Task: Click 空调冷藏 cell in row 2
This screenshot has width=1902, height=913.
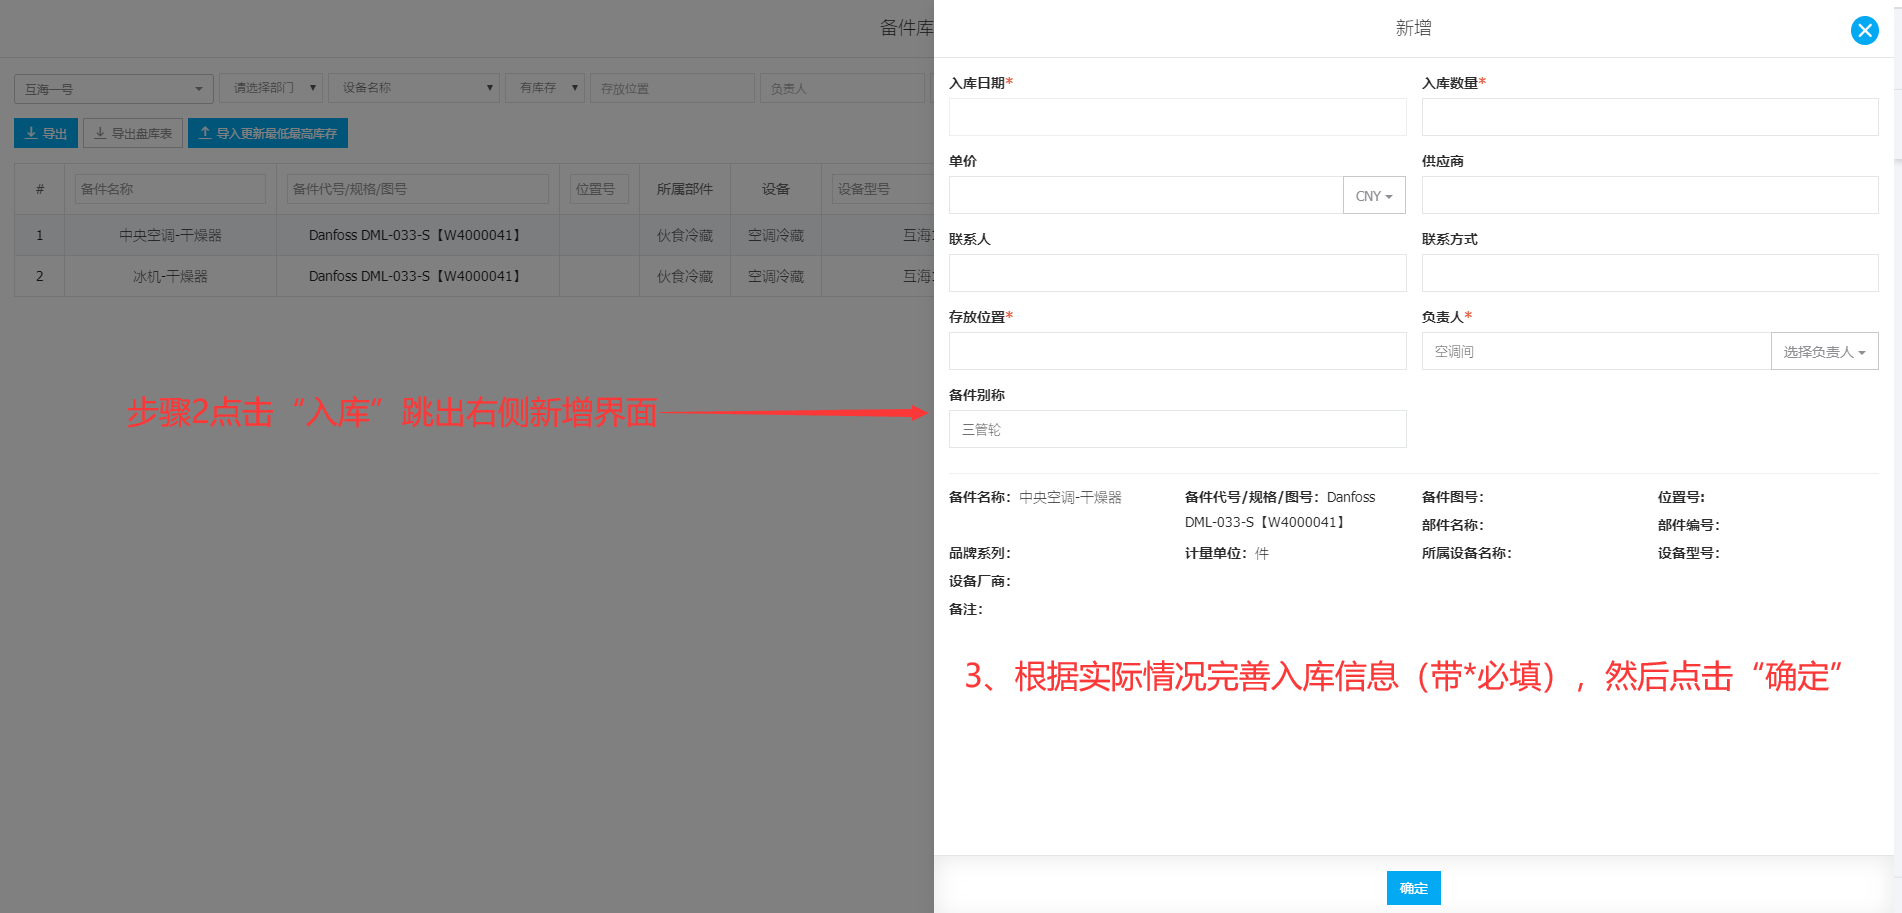Action: [776, 276]
